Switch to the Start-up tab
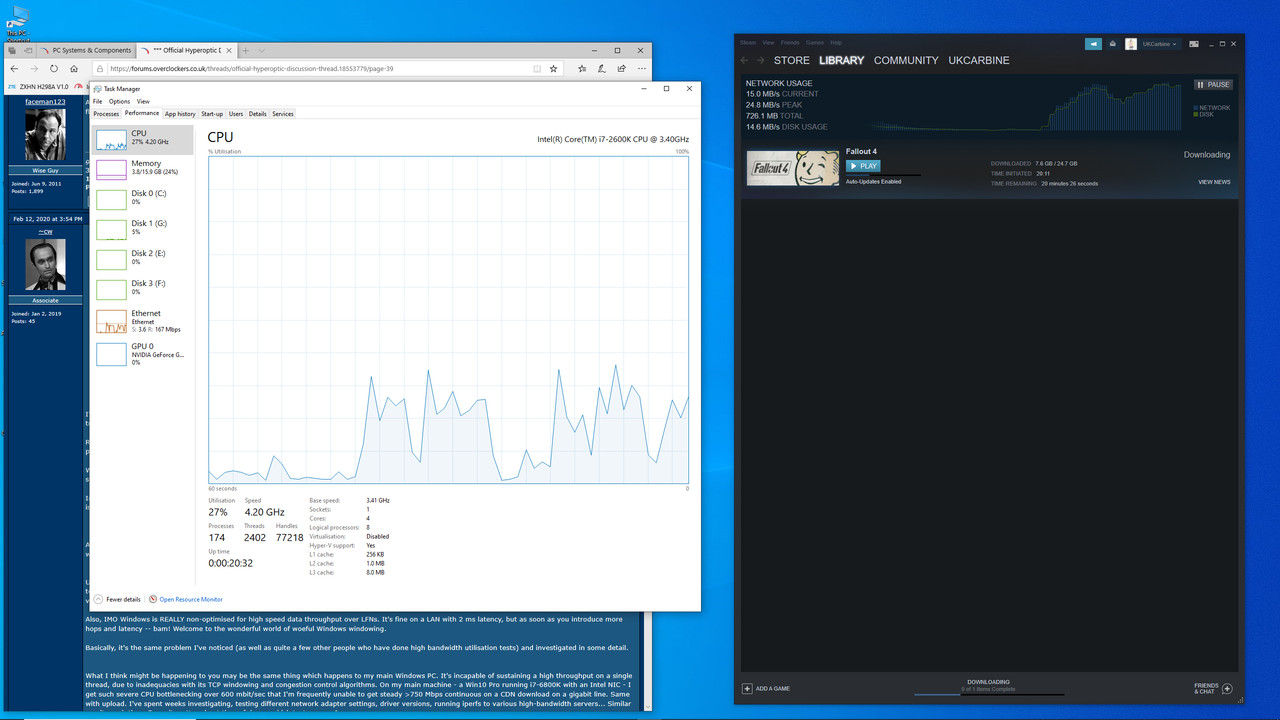Image resolution: width=1280 pixels, height=720 pixels. [x=212, y=114]
